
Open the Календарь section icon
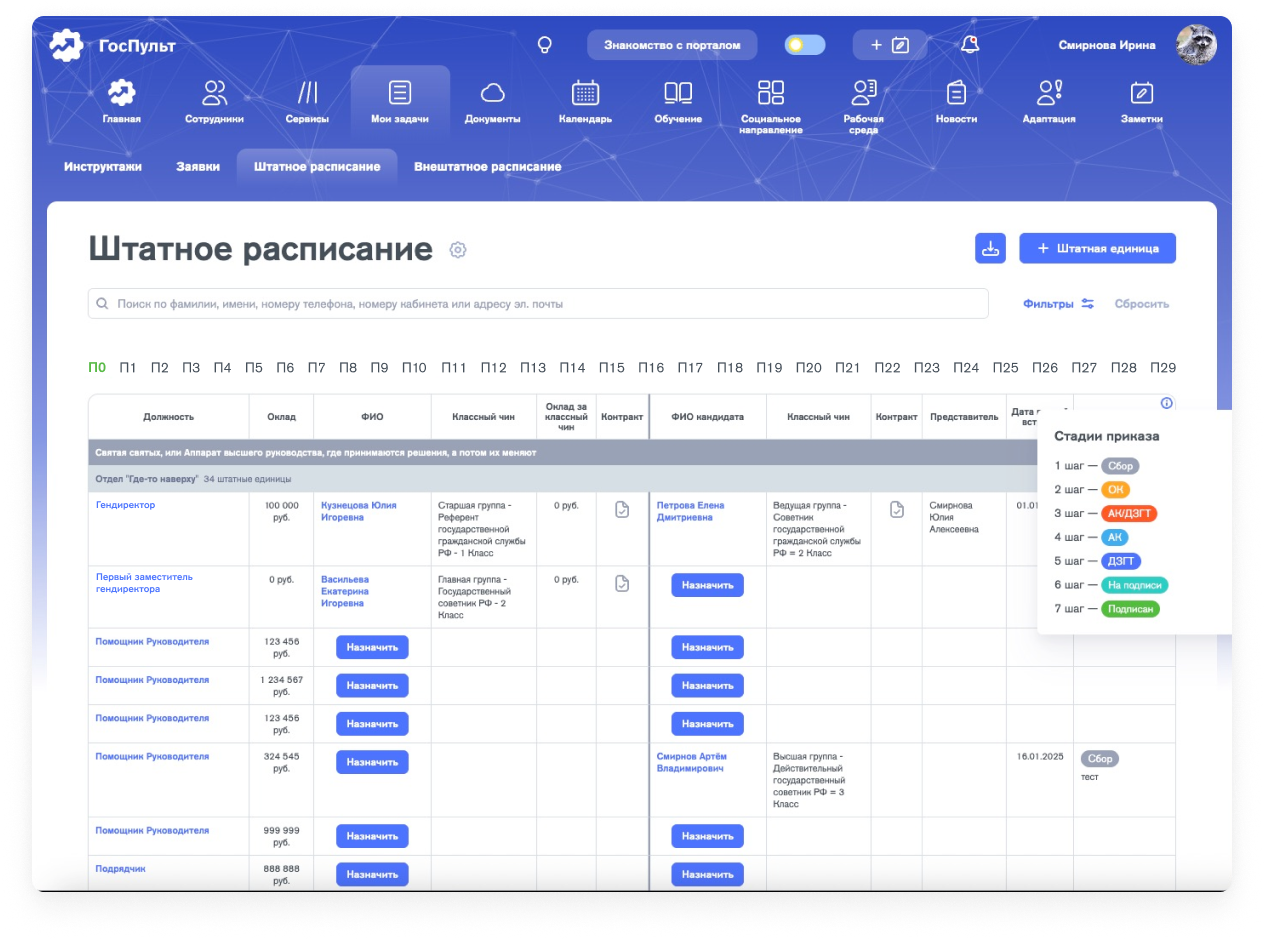coord(585,102)
